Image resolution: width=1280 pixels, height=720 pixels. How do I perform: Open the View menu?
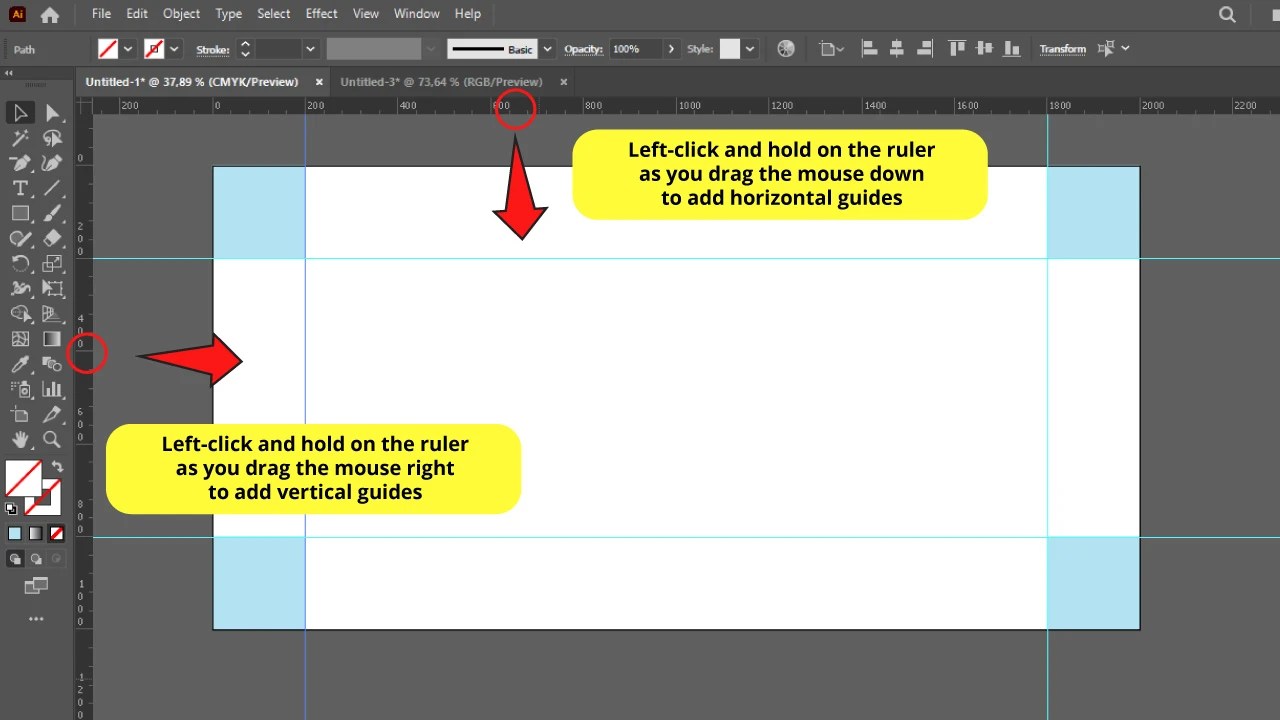coord(365,13)
